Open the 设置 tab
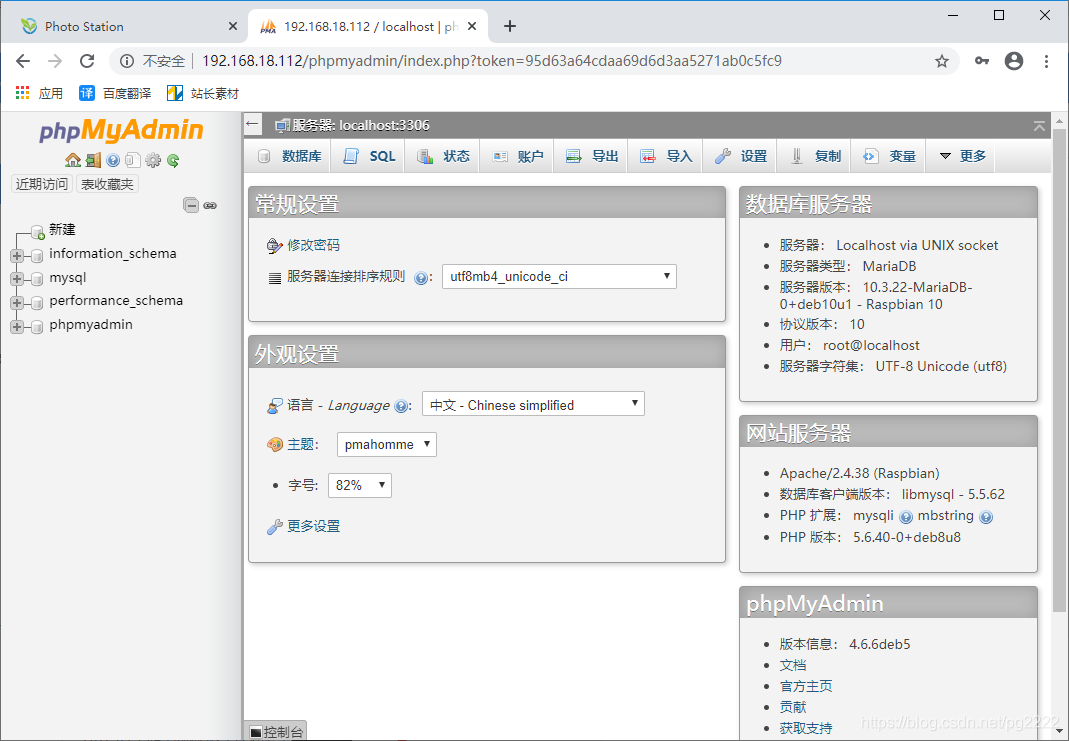 (740, 156)
